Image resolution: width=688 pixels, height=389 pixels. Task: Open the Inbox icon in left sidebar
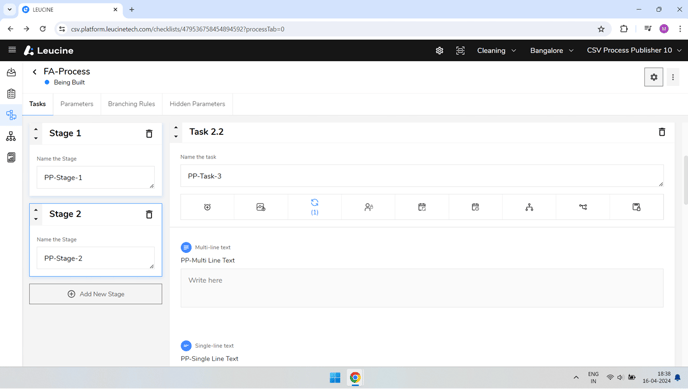pyautogui.click(x=11, y=72)
